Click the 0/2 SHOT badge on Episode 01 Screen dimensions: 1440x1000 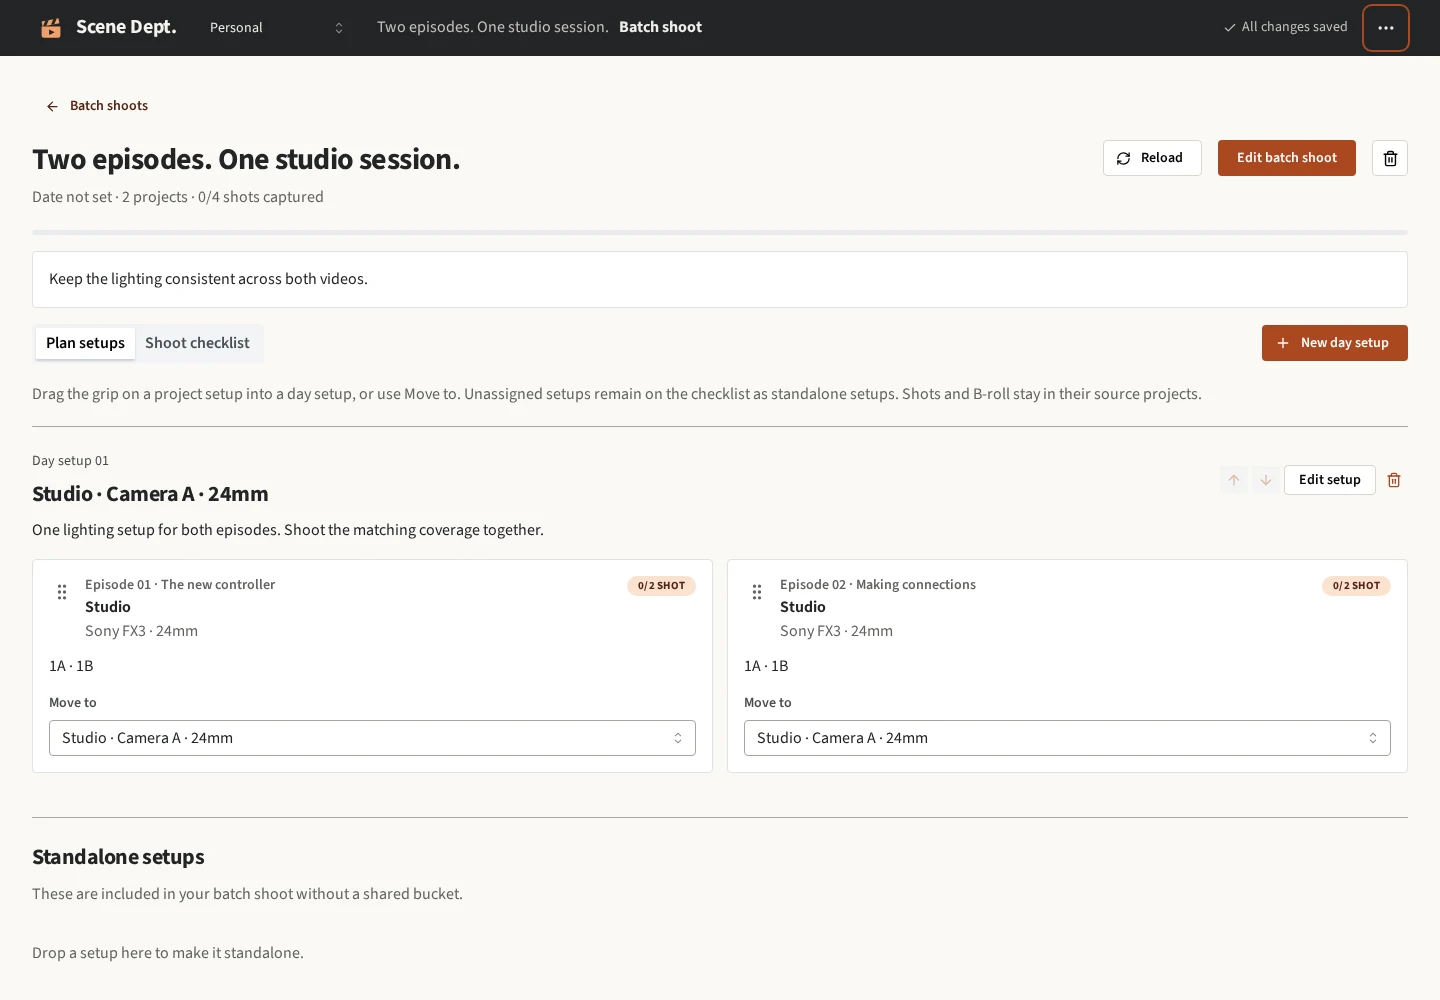pos(661,586)
